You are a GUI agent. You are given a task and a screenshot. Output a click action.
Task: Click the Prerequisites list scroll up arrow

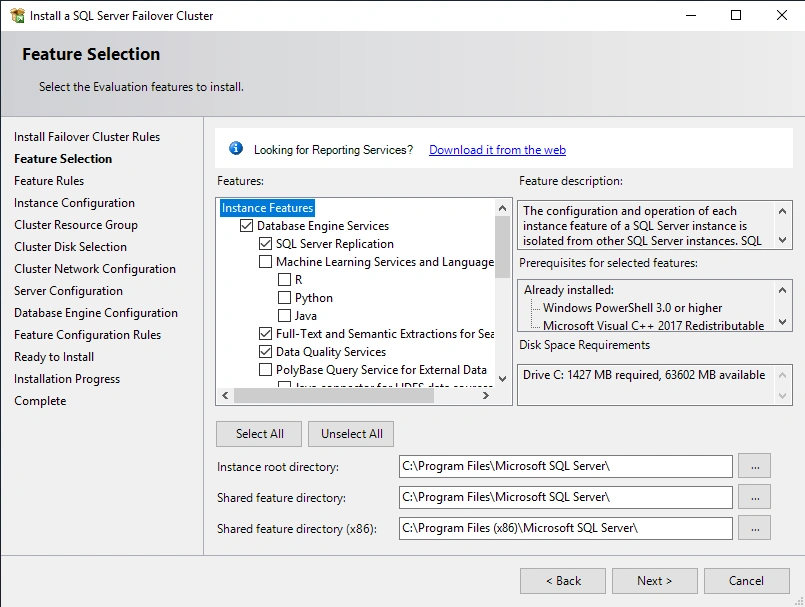click(x=782, y=290)
